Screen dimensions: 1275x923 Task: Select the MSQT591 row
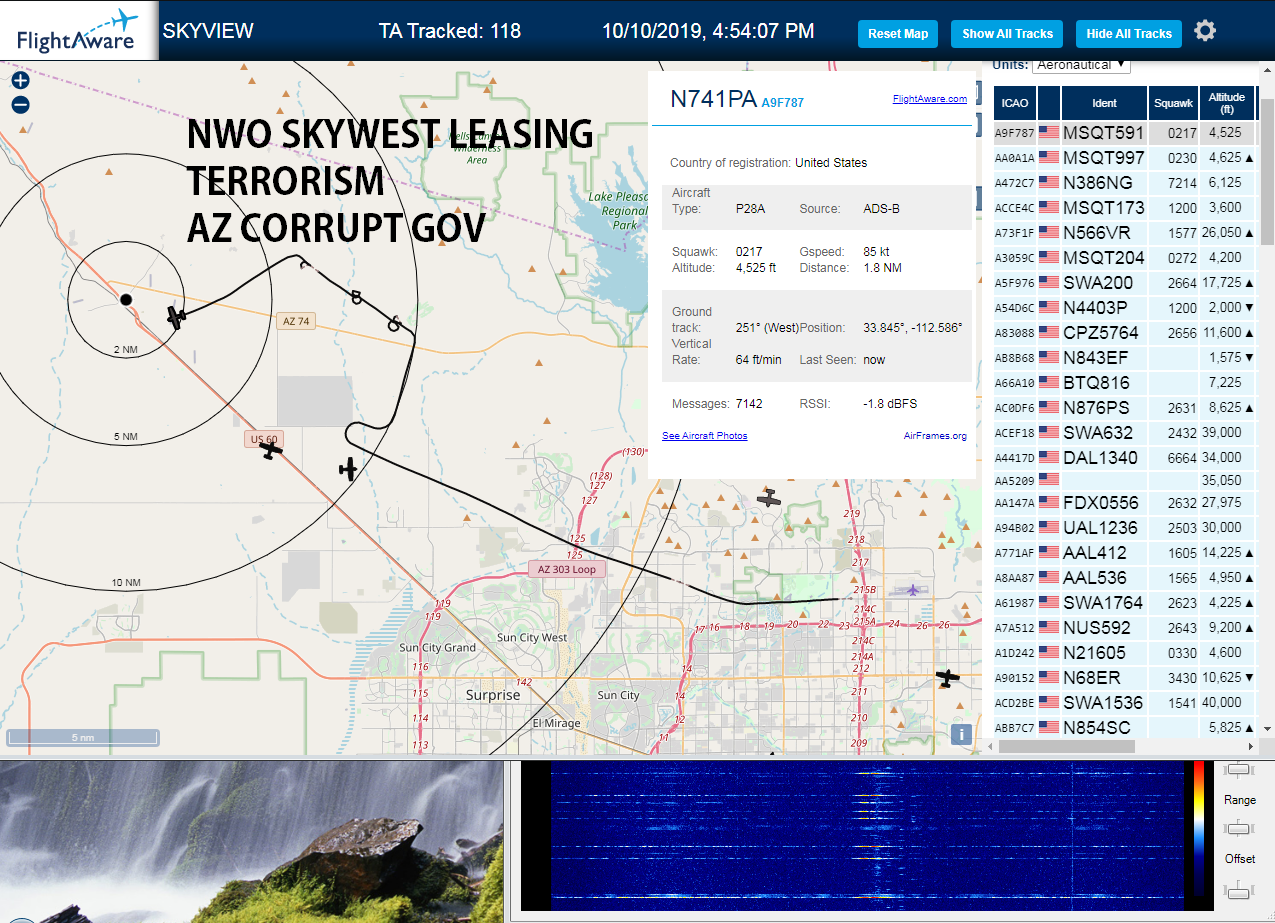[1125, 132]
